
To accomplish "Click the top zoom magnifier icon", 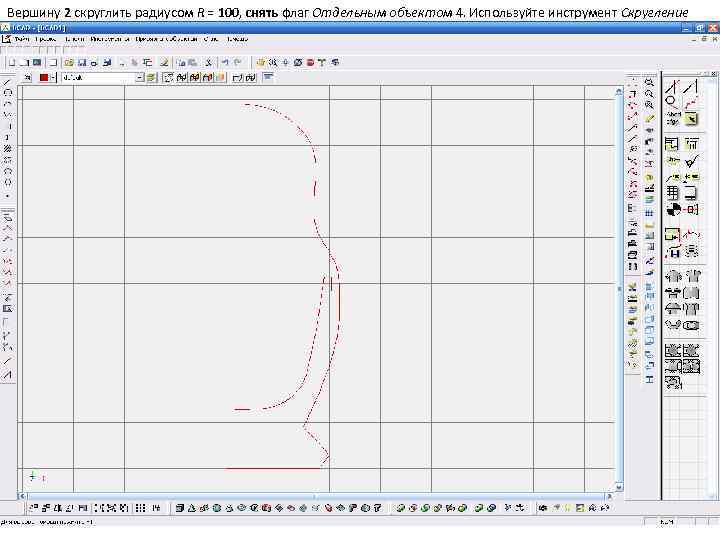I will pyautogui.click(x=649, y=83).
